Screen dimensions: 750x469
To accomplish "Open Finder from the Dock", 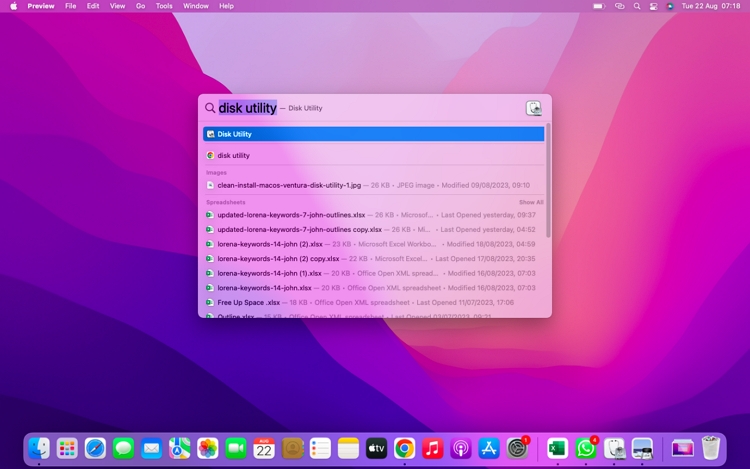I will tap(39, 448).
